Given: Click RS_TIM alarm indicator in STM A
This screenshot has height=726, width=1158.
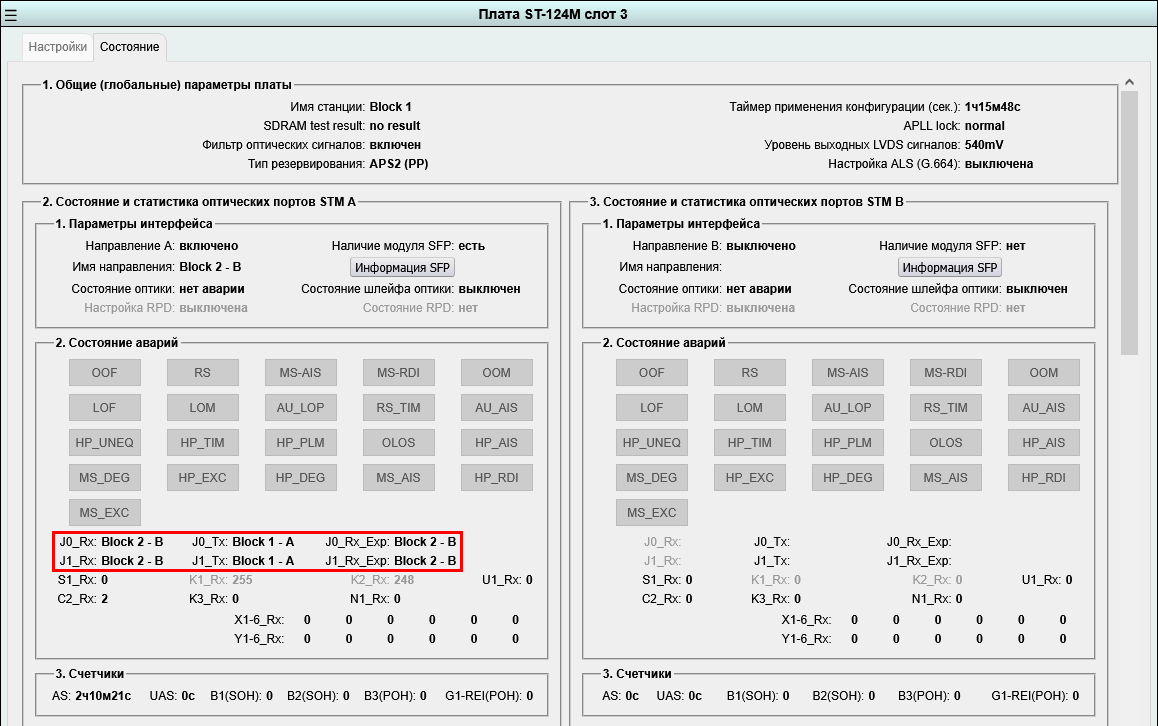Looking at the screenshot, I should point(399,408).
